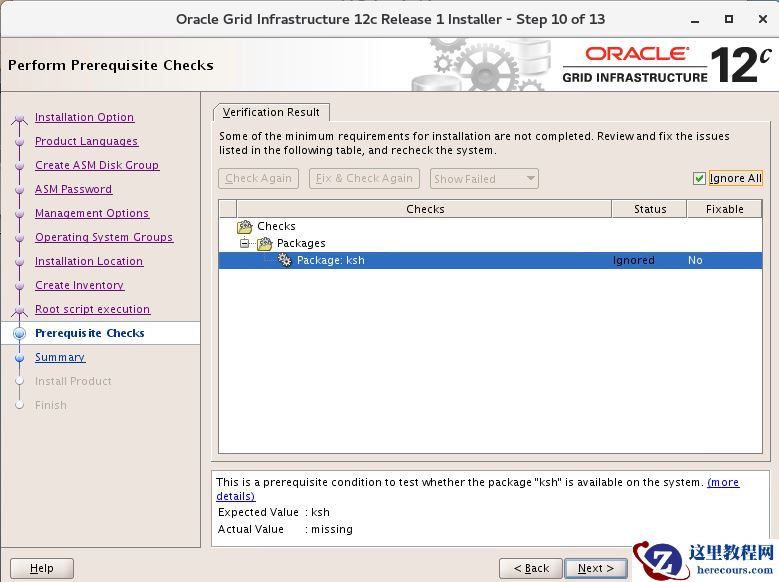
Task: Open the Show Failed dropdown
Action: [x=484, y=179]
